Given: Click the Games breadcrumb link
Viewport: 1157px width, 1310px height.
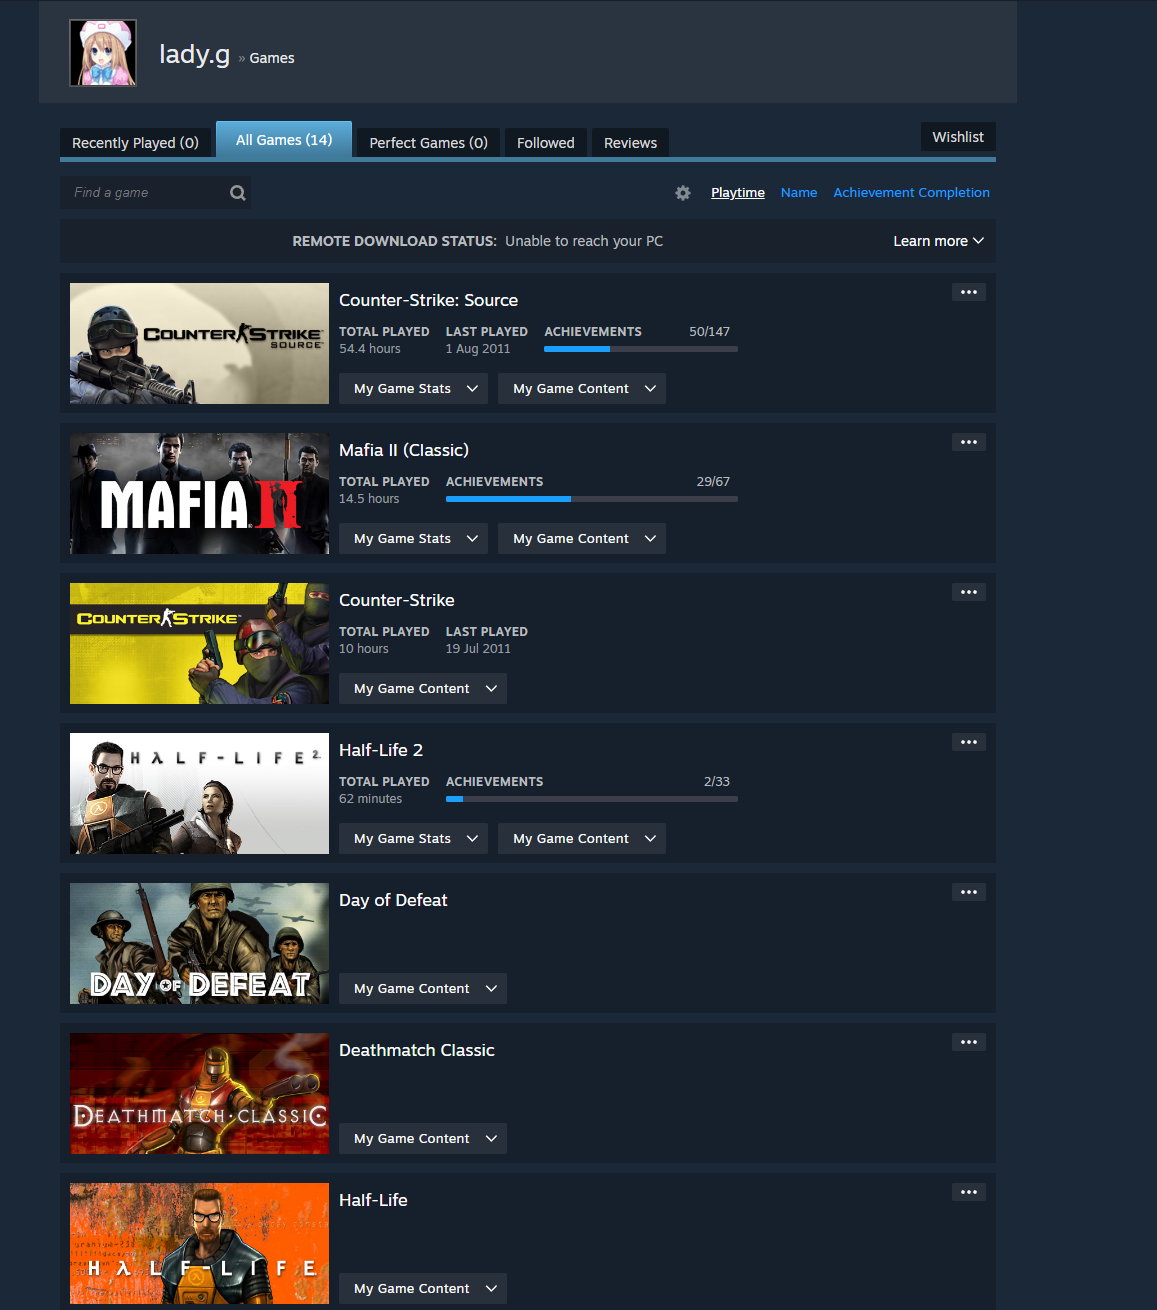Looking at the screenshot, I should pos(272,58).
